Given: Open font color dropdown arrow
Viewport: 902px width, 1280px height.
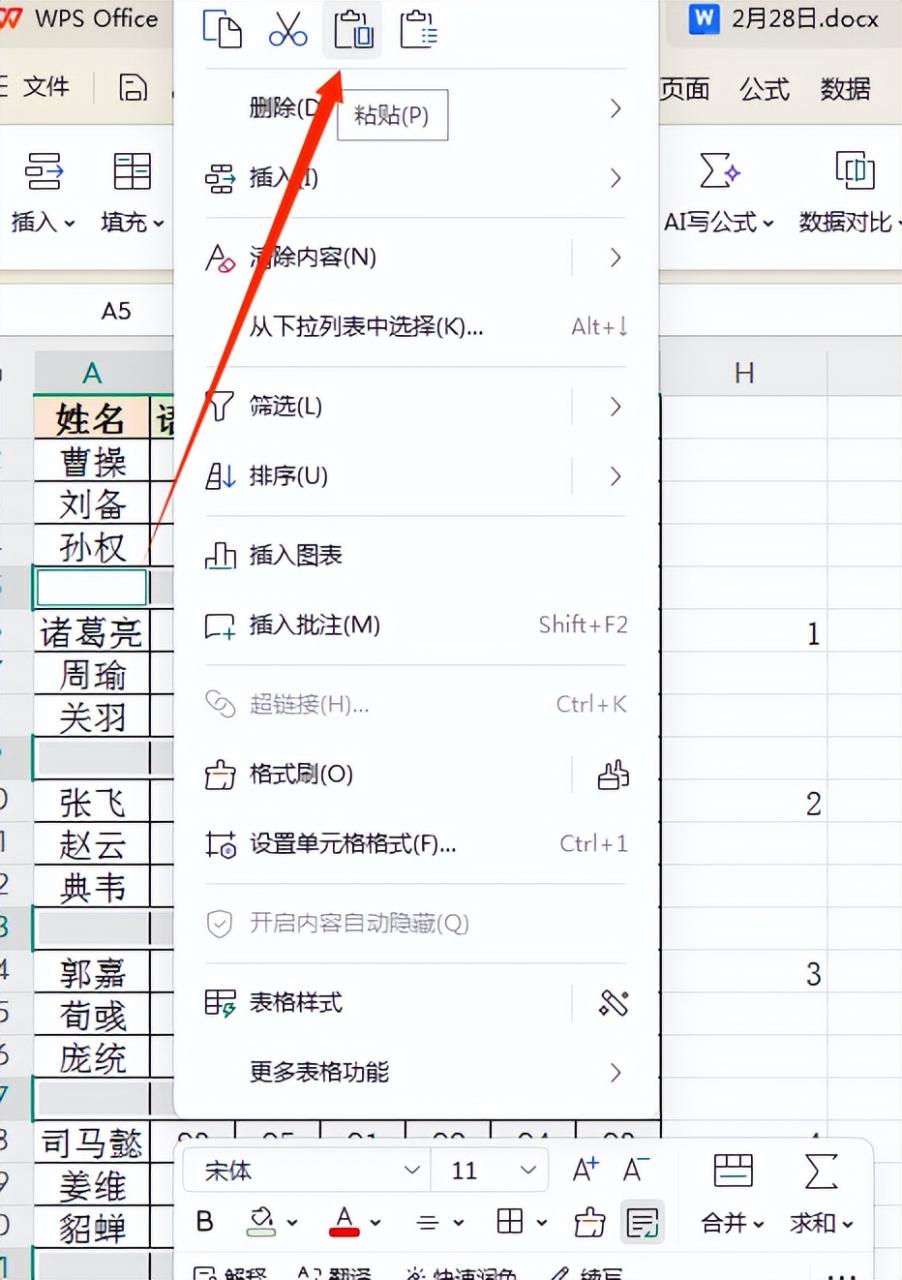Looking at the screenshot, I should pos(376,1223).
